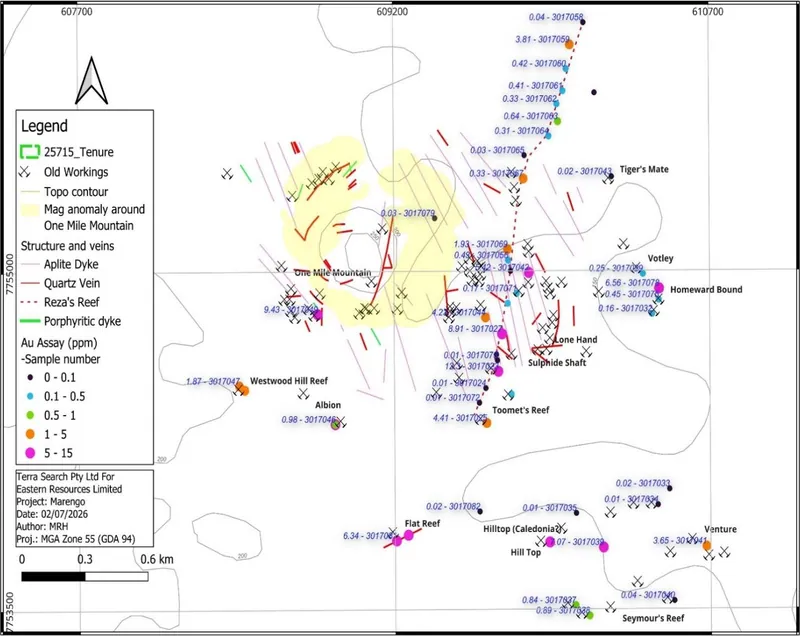Click the Old Workings crossed-picks legend symbol
The image size is (800, 636).
24,171
